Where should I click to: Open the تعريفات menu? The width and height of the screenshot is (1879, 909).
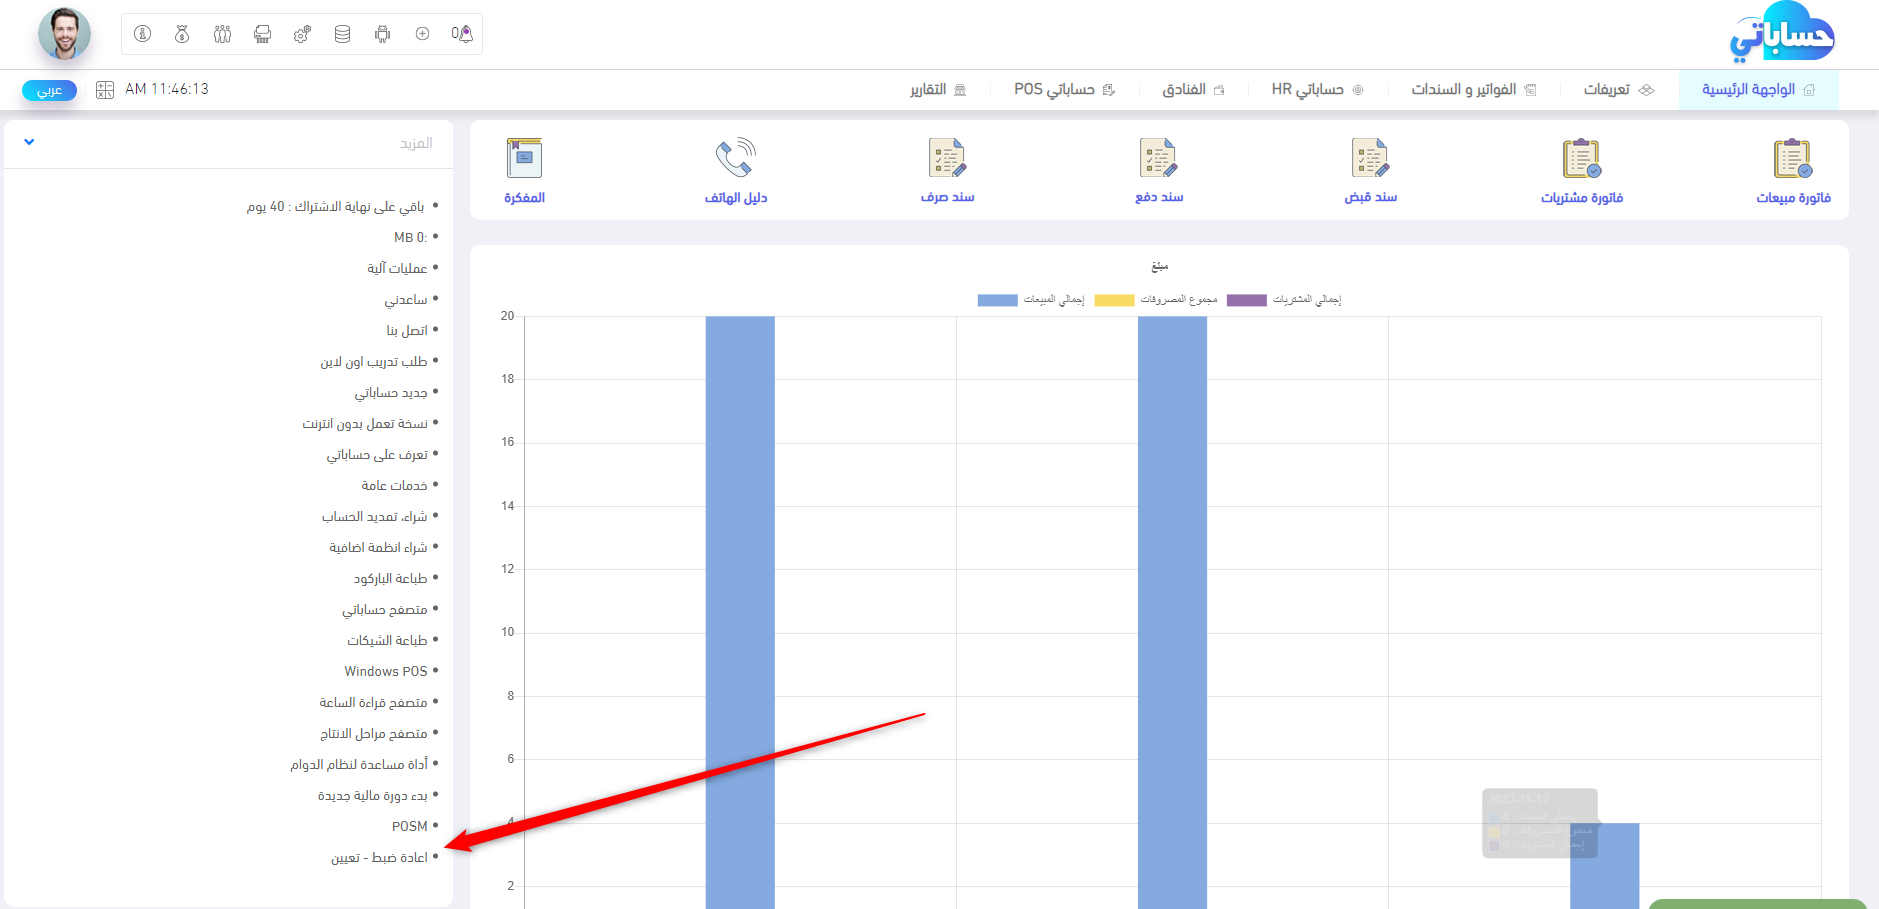click(1617, 90)
